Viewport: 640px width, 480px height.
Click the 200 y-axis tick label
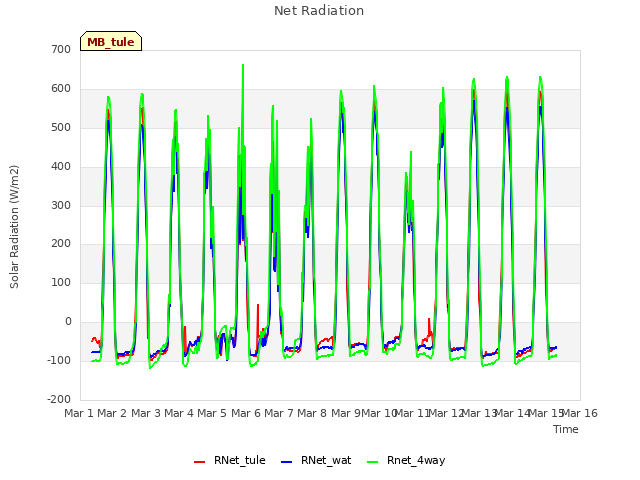tap(61, 244)
